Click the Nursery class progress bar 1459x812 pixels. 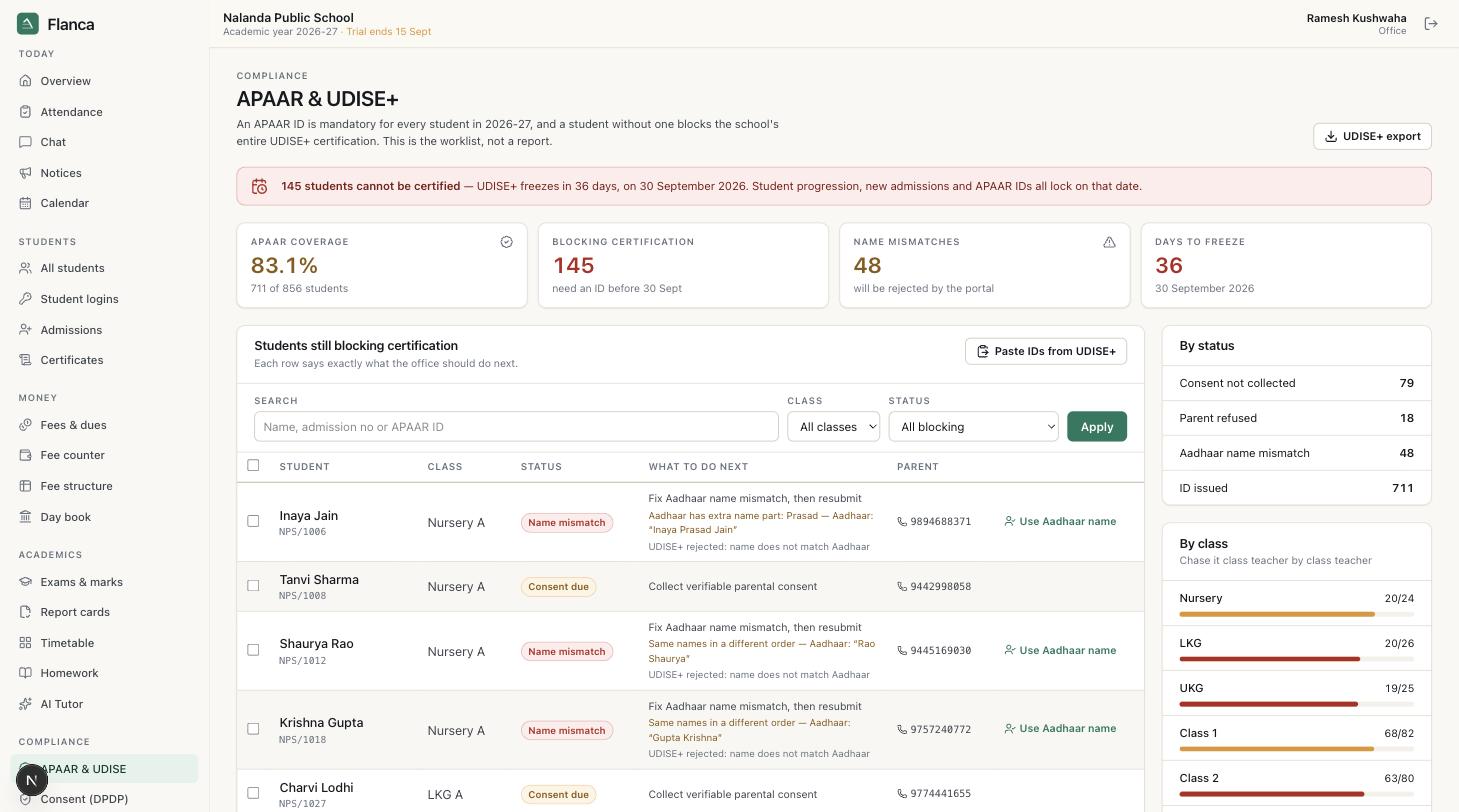tap(1296, 614)
